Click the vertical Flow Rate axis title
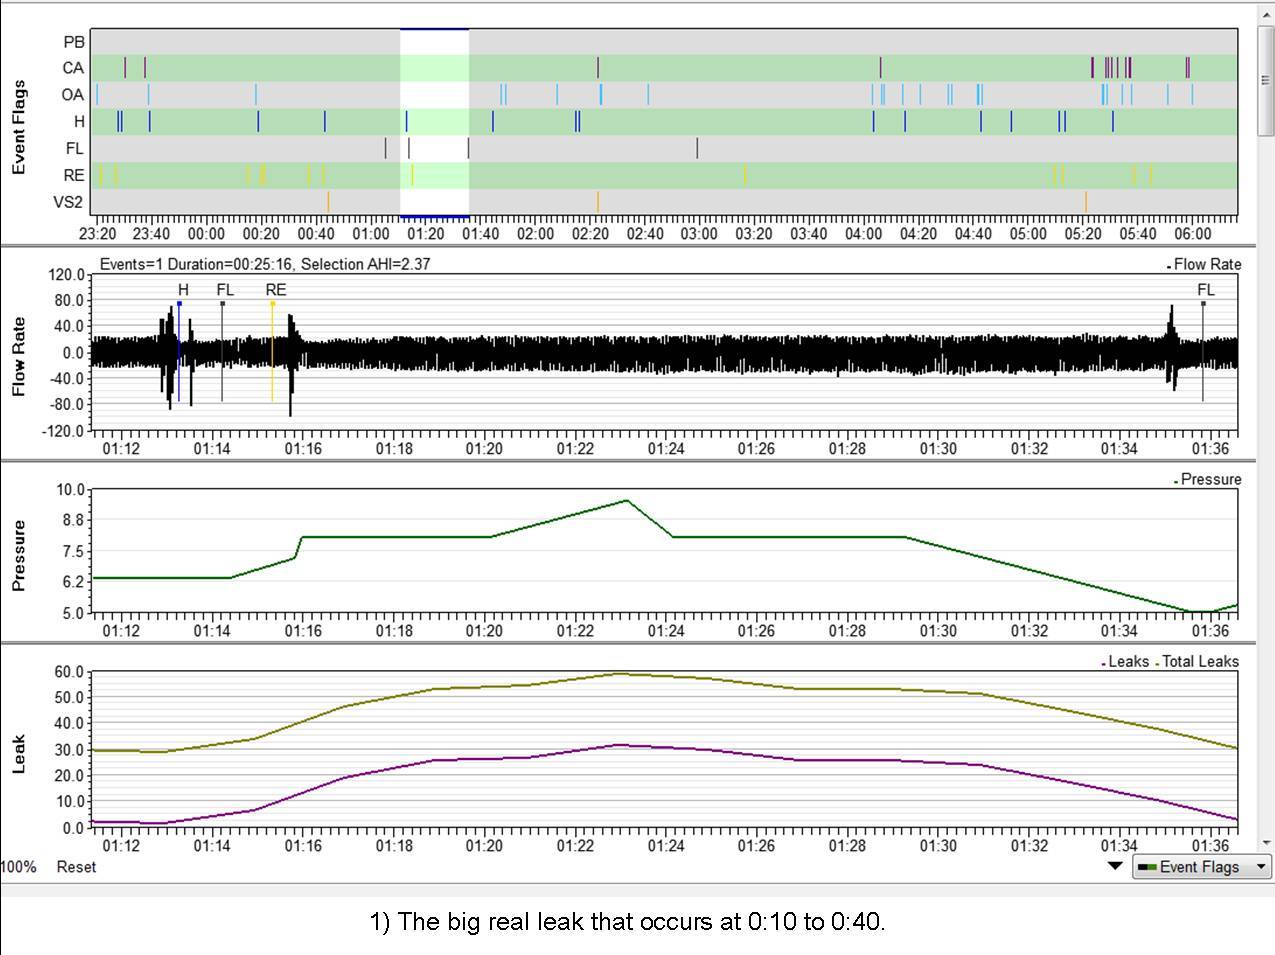 (18, 356)
